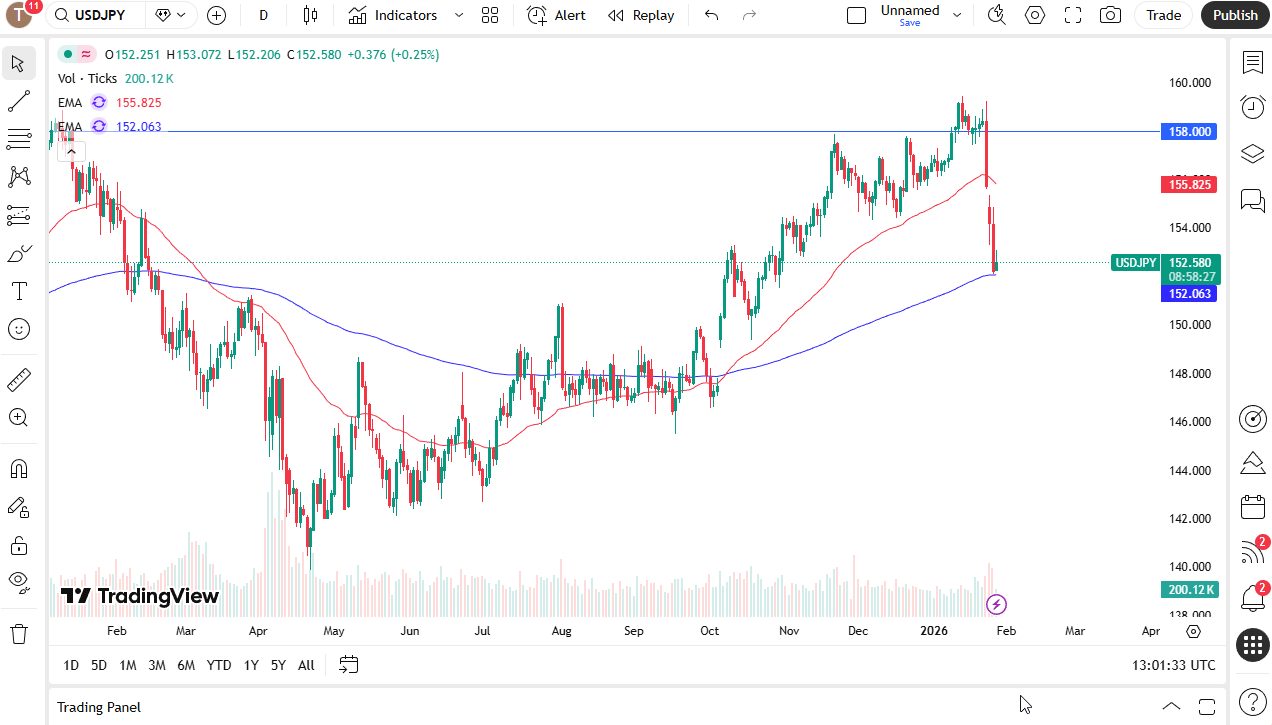The width and height of the screenshot is (1272, 725).
Task: Take a chart snapshot with camera
Action: click(x=1110, y=15)
